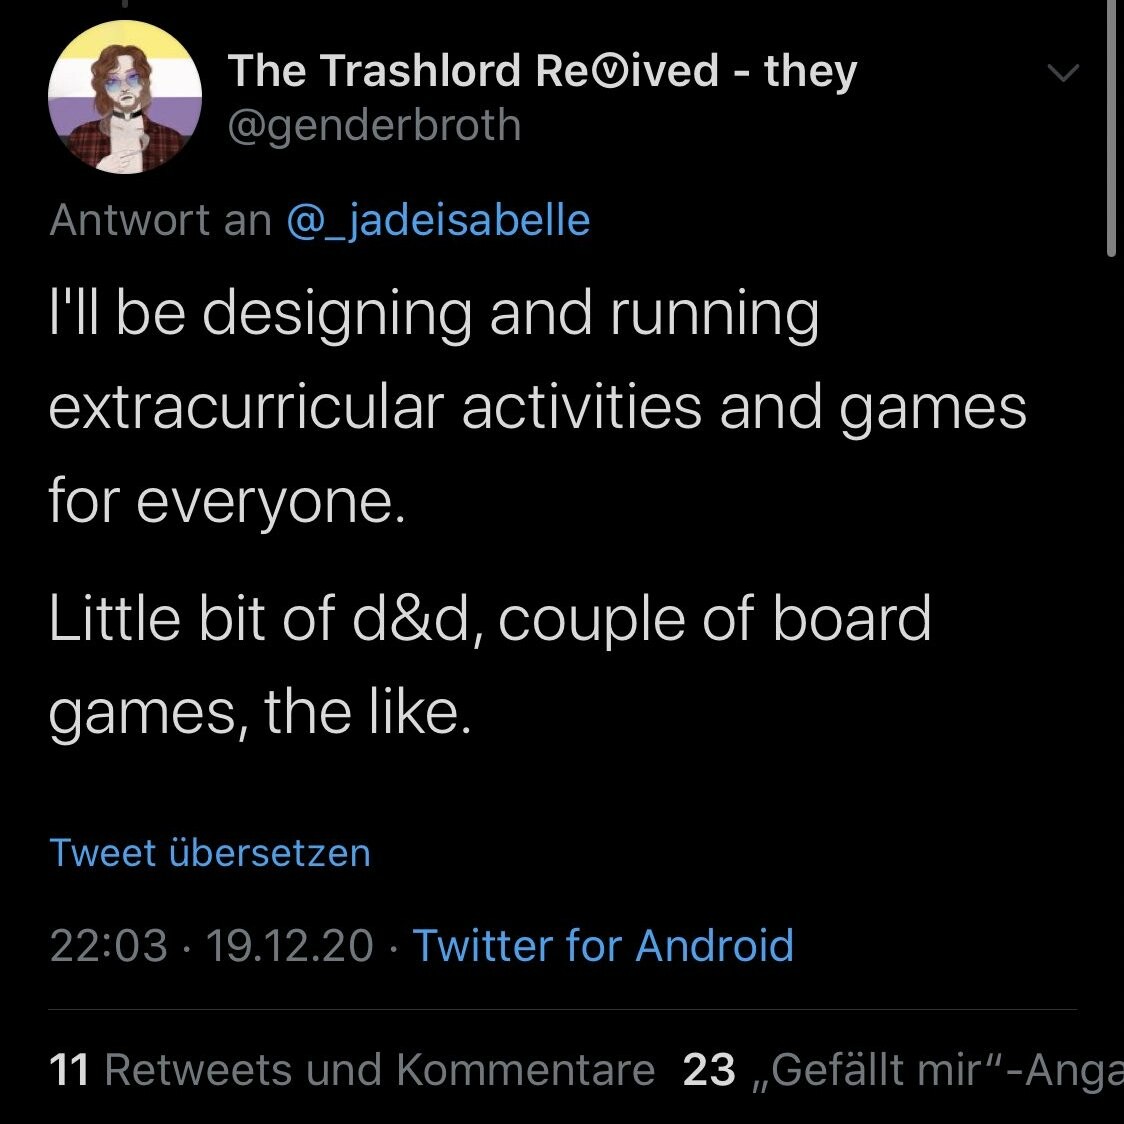Click the @genderbroth handle
The image size is (1124, 1124).
click(375, 125)
